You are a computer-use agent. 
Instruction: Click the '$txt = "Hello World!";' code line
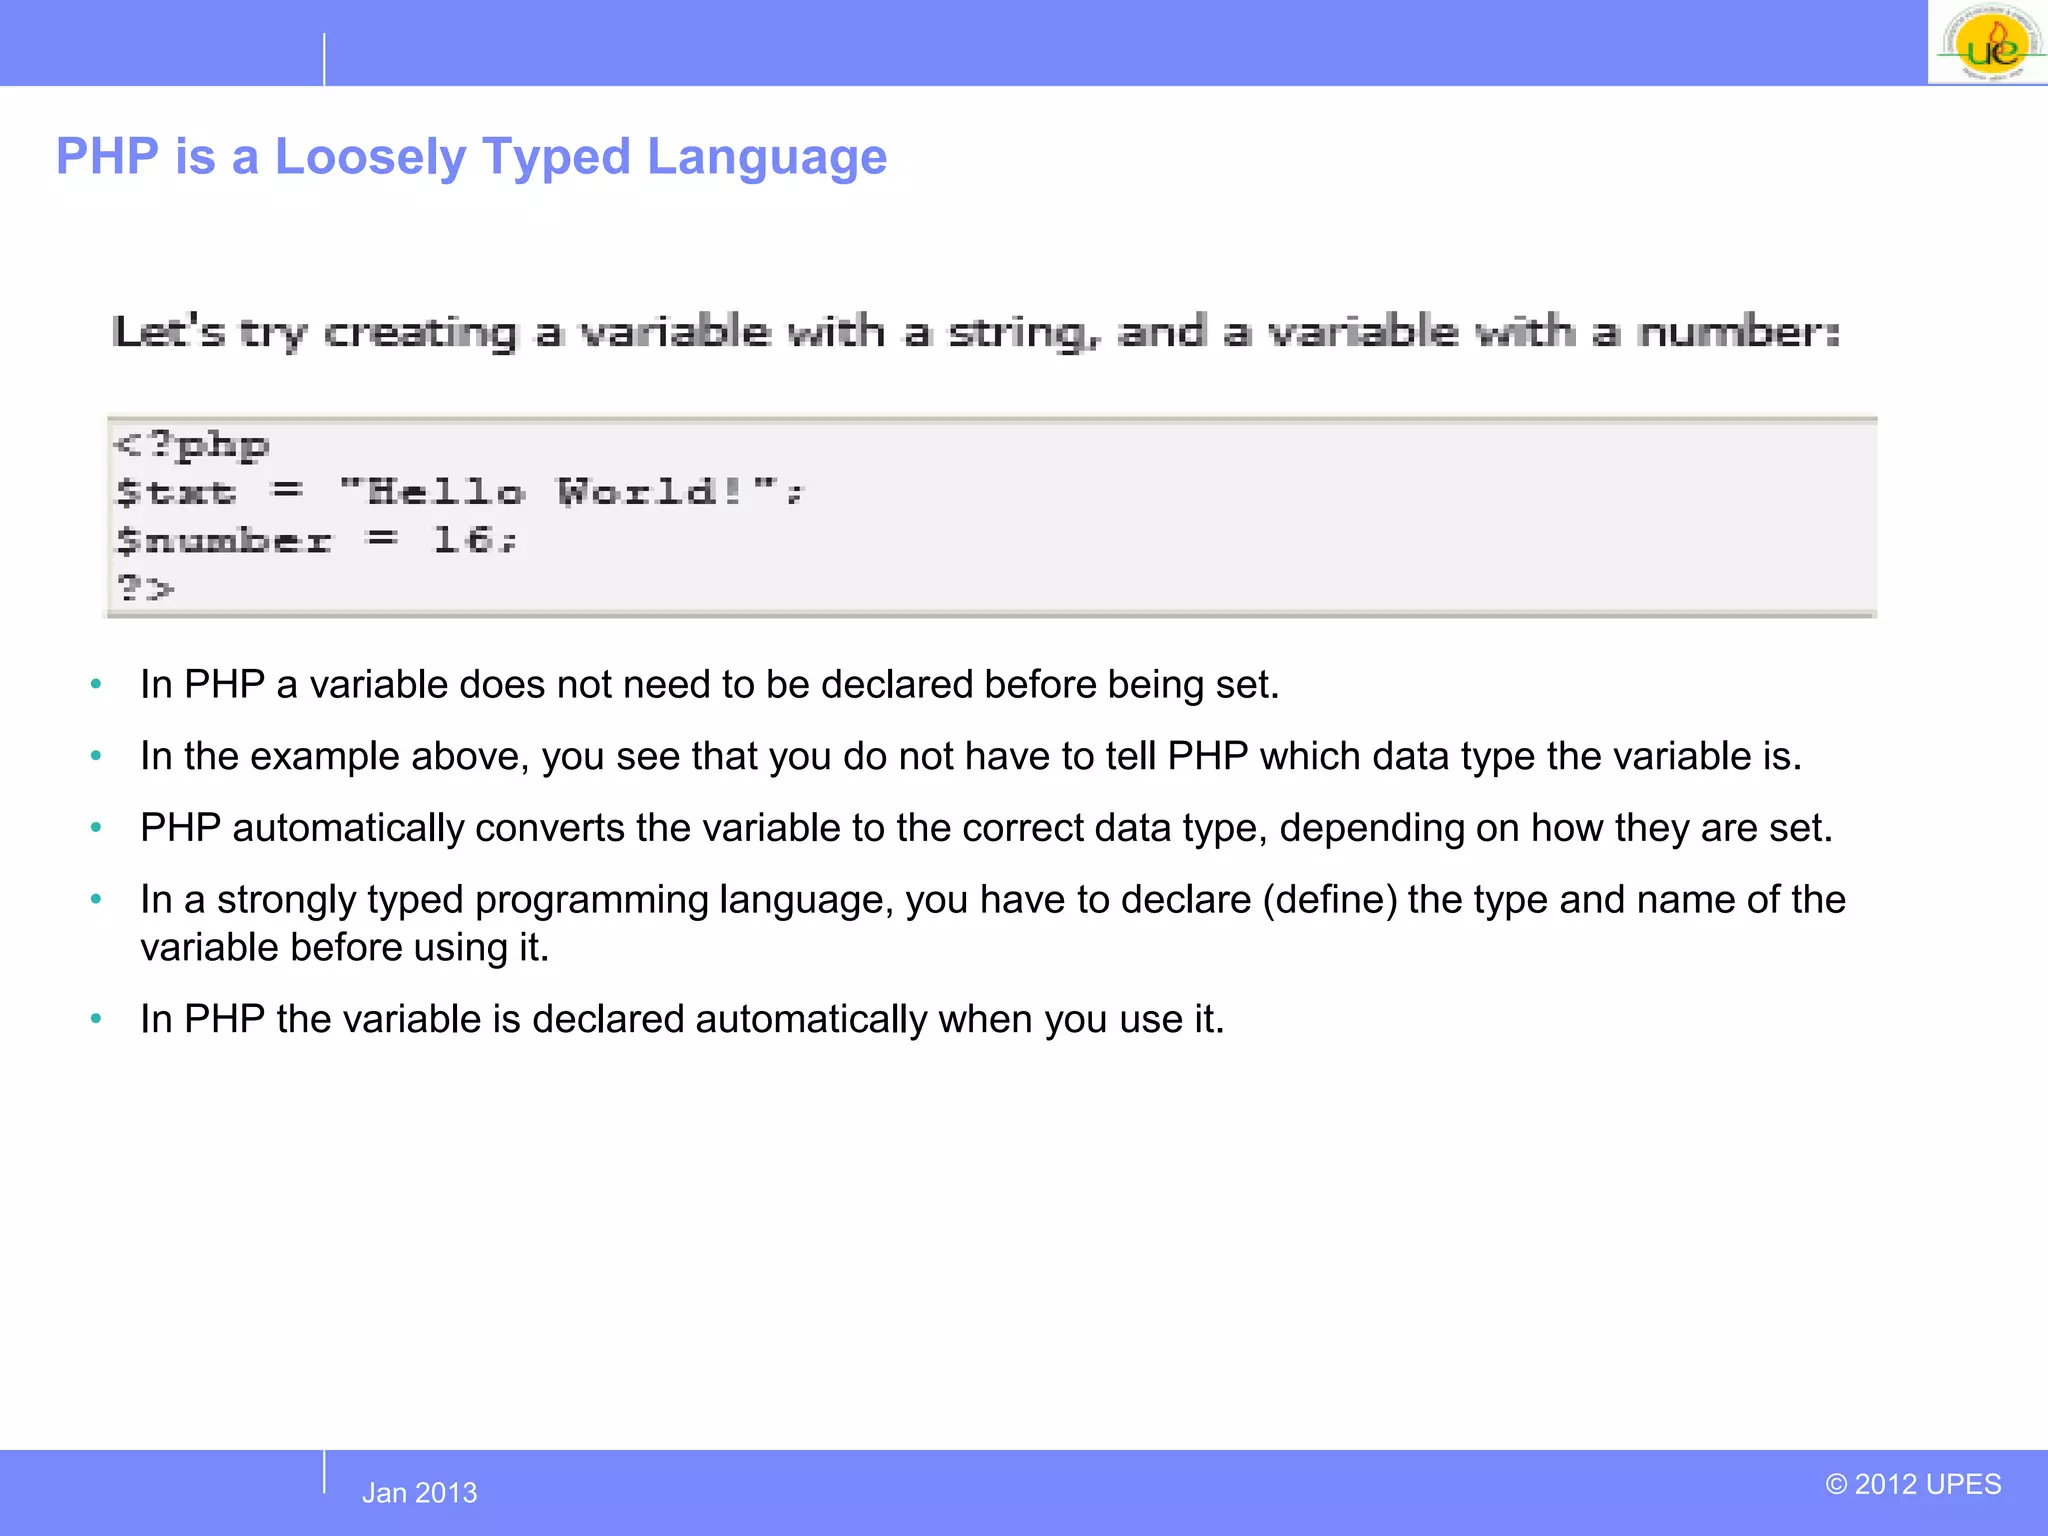point(460,492)
